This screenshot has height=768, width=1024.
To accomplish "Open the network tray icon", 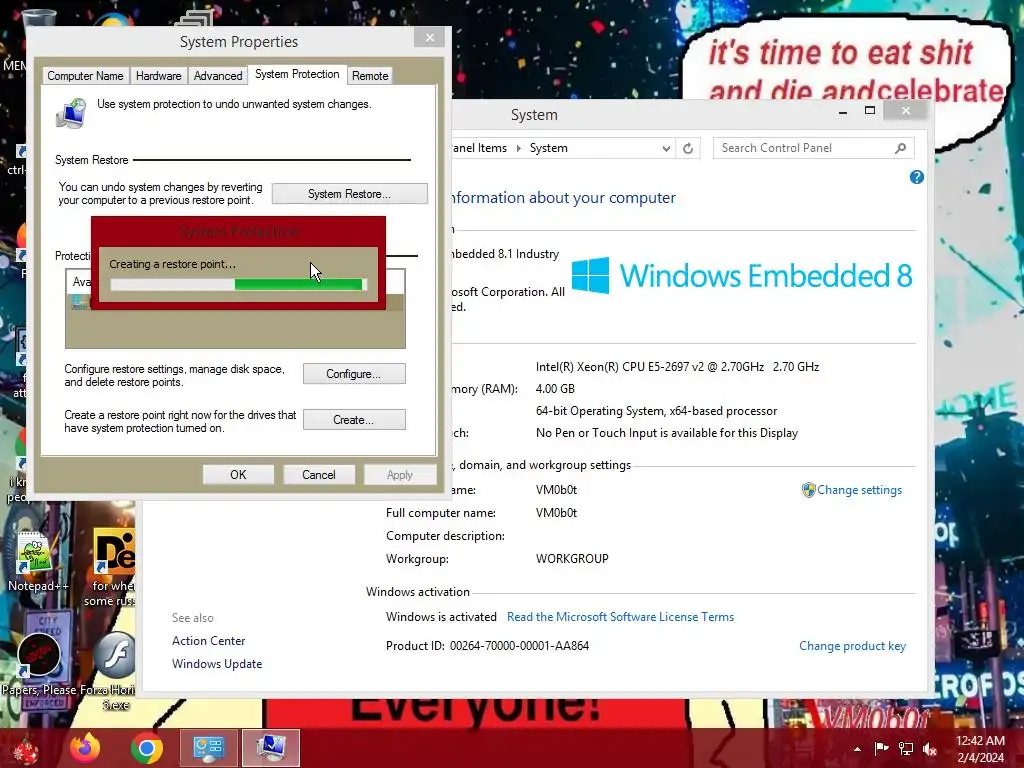I will [x=906, y=748].
